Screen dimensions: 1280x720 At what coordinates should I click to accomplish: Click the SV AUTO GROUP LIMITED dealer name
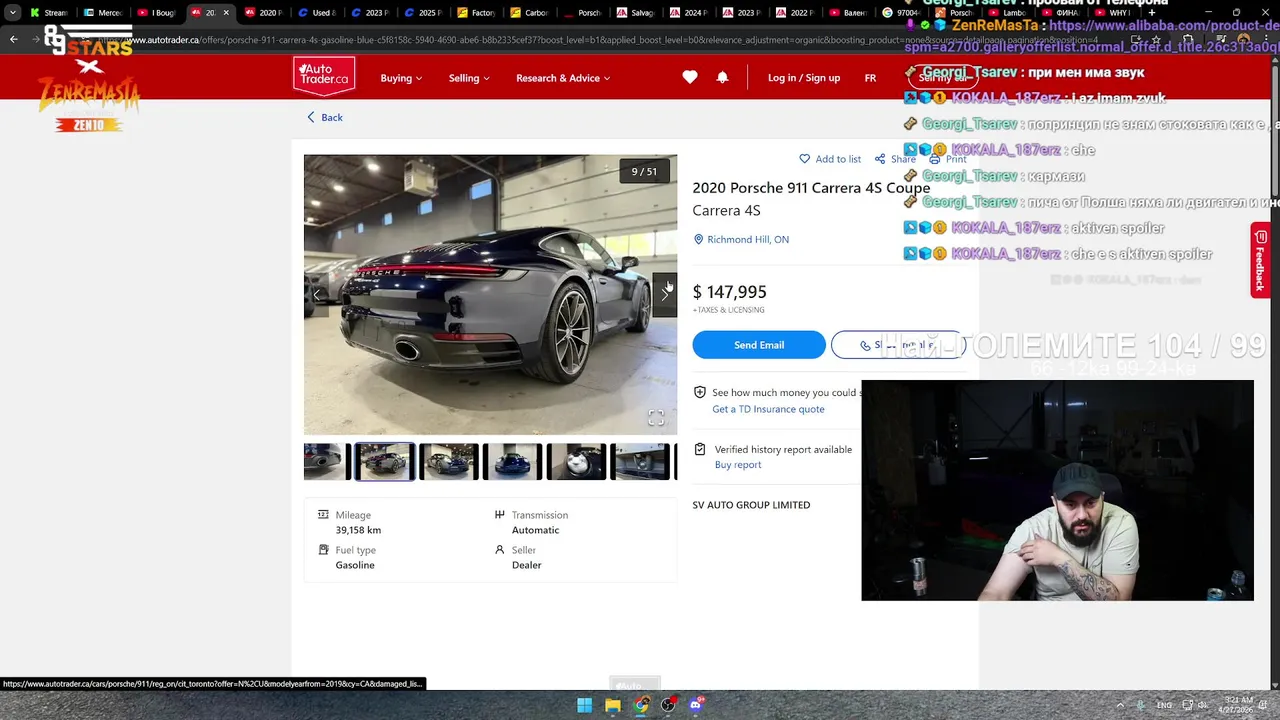[x=751, y=505]
